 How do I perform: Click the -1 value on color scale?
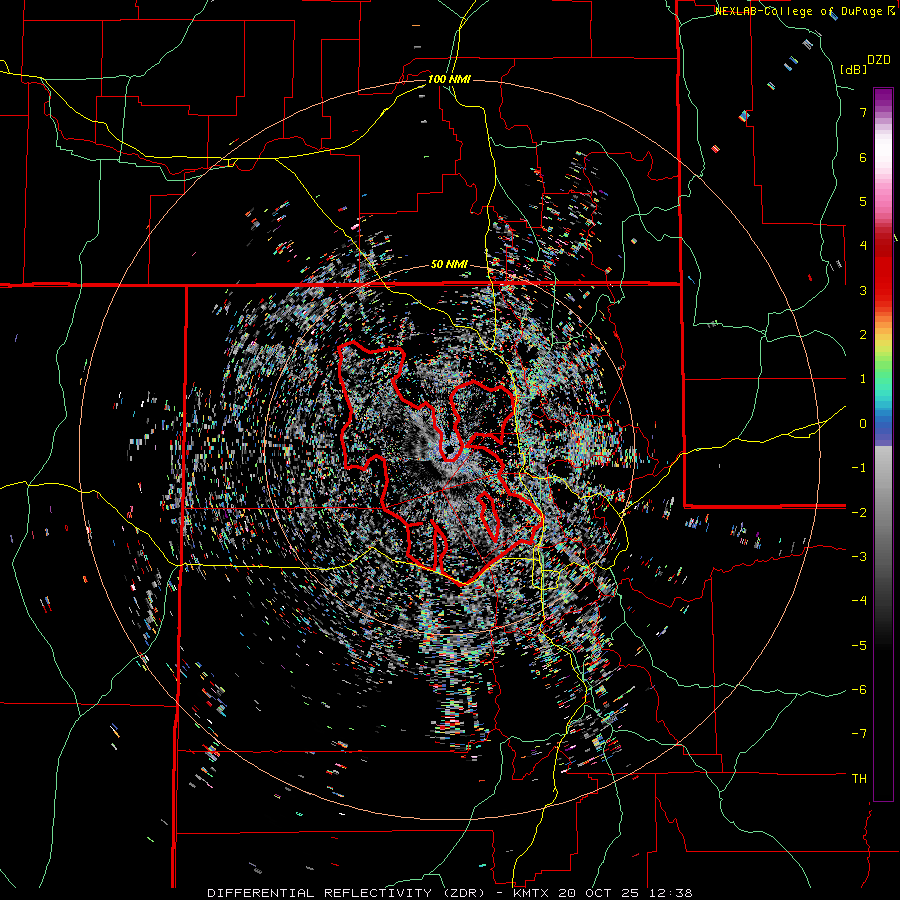coord(859,468)
